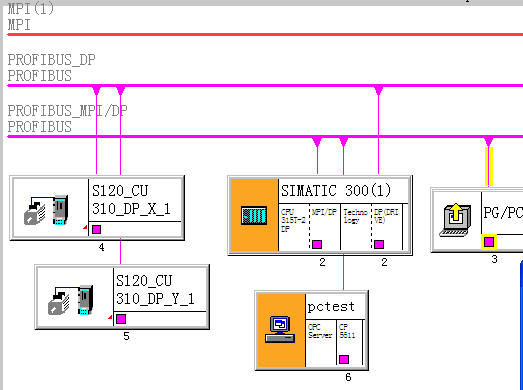Select the DP(DRIVE) interface square
Screen dimensions: 523x390
point(379,245)
